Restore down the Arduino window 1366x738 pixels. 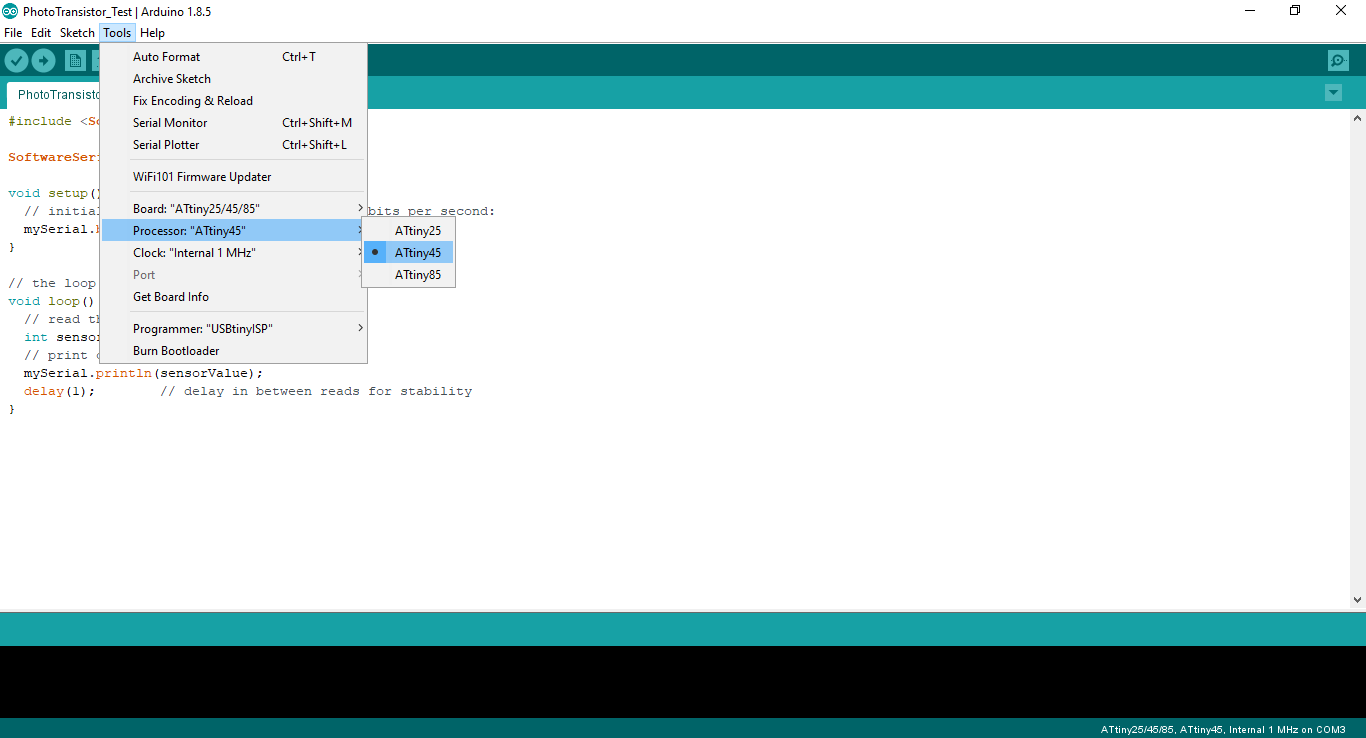[1295, 11]
